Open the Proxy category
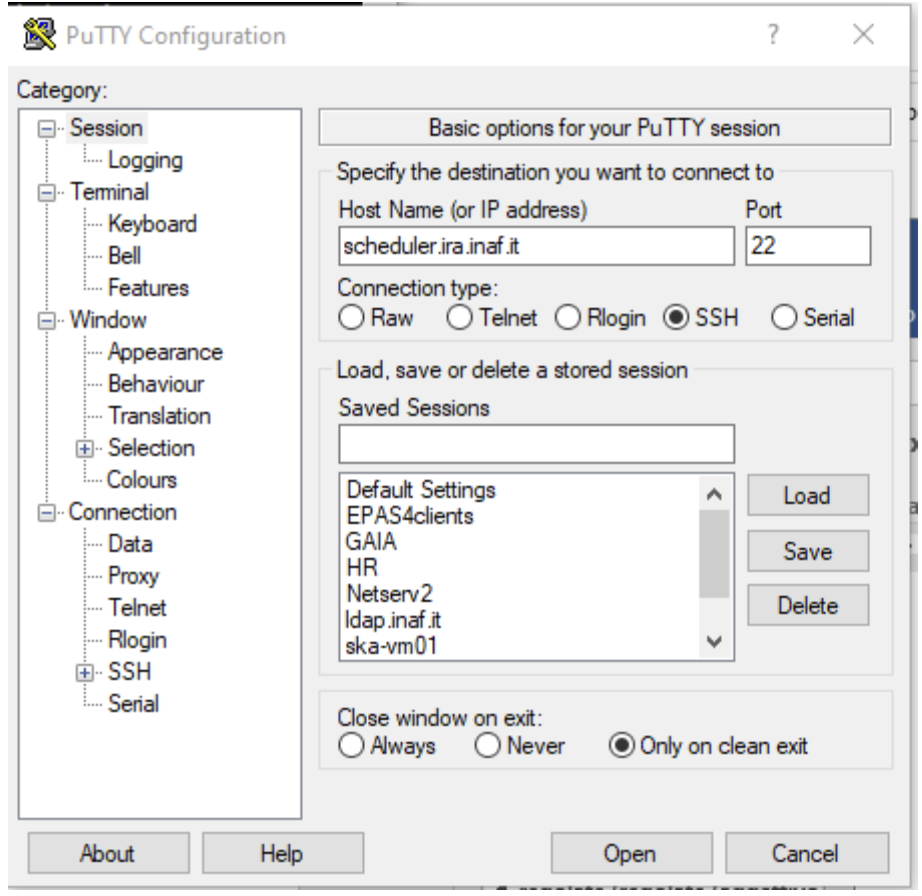Screen dimensions: 922x896 click(133, 576)
